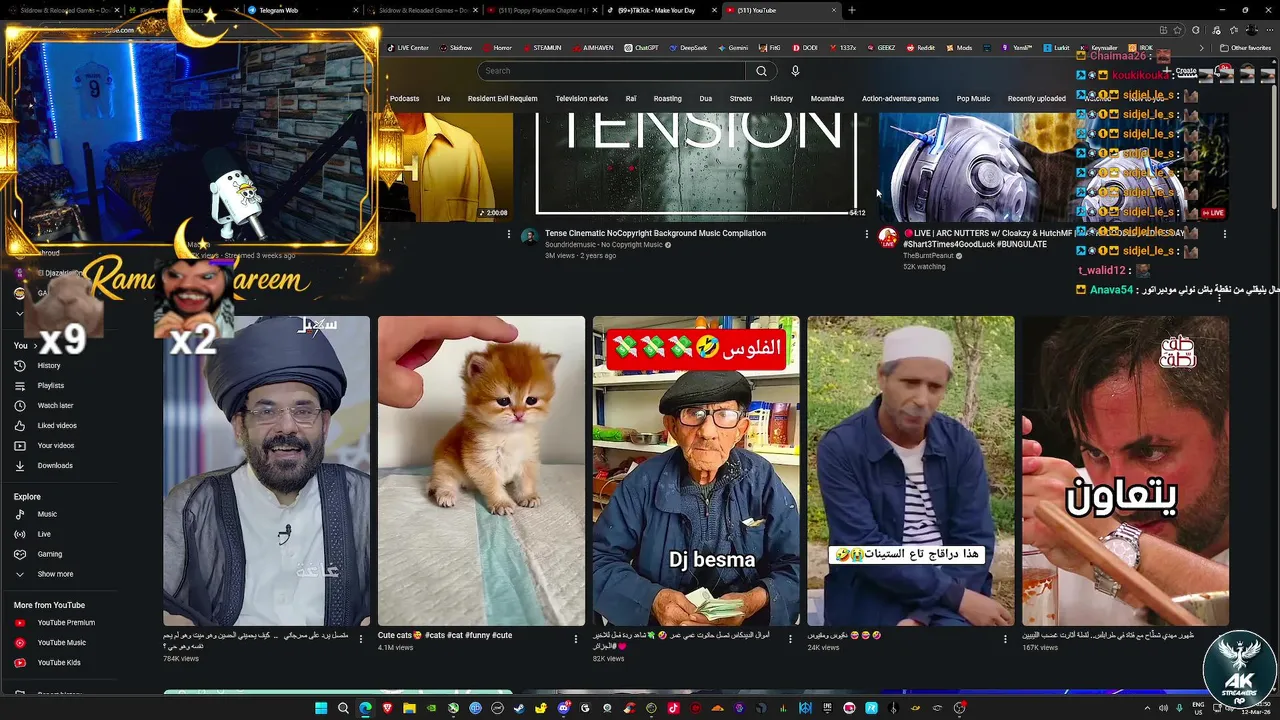The width and height of the screenshot is (1280, 720).
Task: Start voice search with the microphone icon
Action: coord(795,71)
